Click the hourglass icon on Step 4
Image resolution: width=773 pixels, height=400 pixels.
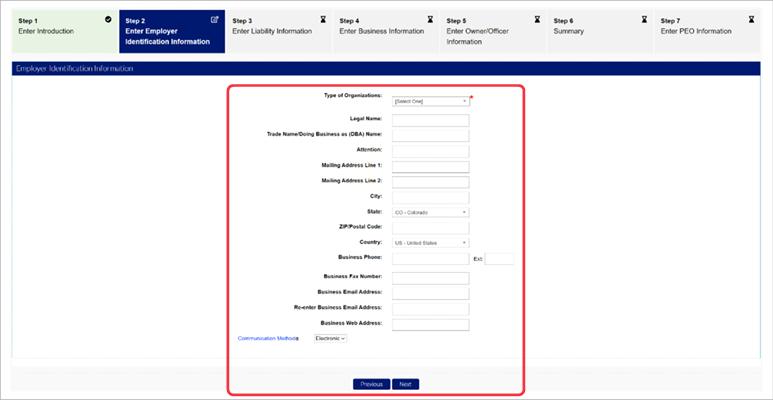click(x=429, y=19)
